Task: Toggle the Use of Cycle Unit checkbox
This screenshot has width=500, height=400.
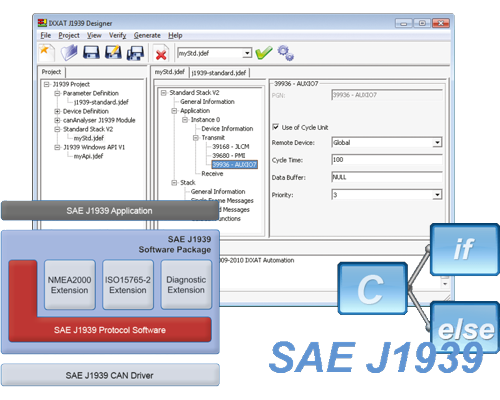Action: pyautogui.click(x=275, y=127)
